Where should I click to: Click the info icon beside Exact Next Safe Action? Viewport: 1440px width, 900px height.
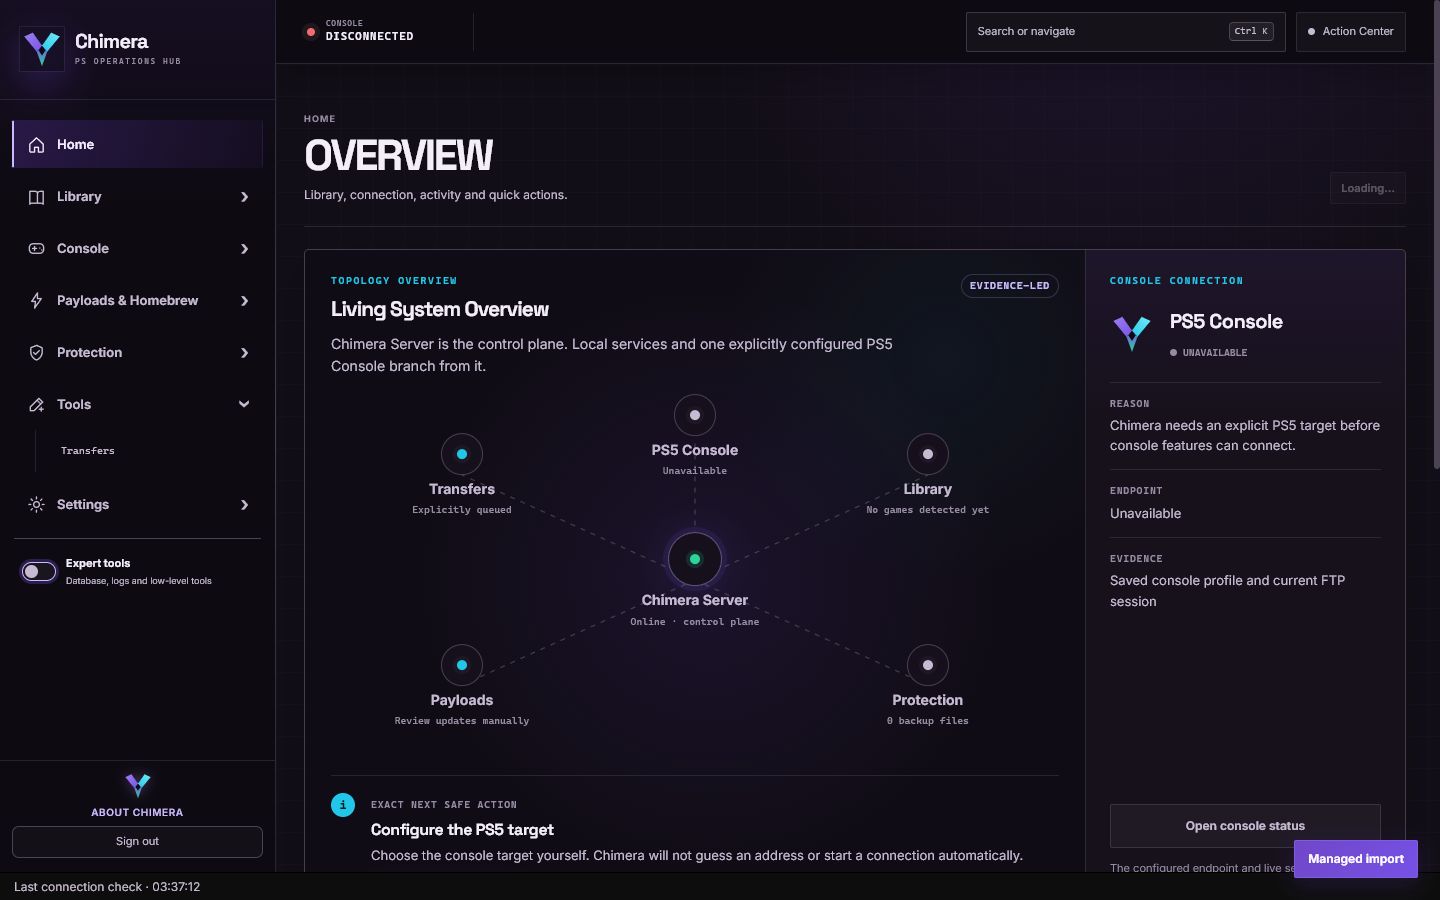click(343, 805)
